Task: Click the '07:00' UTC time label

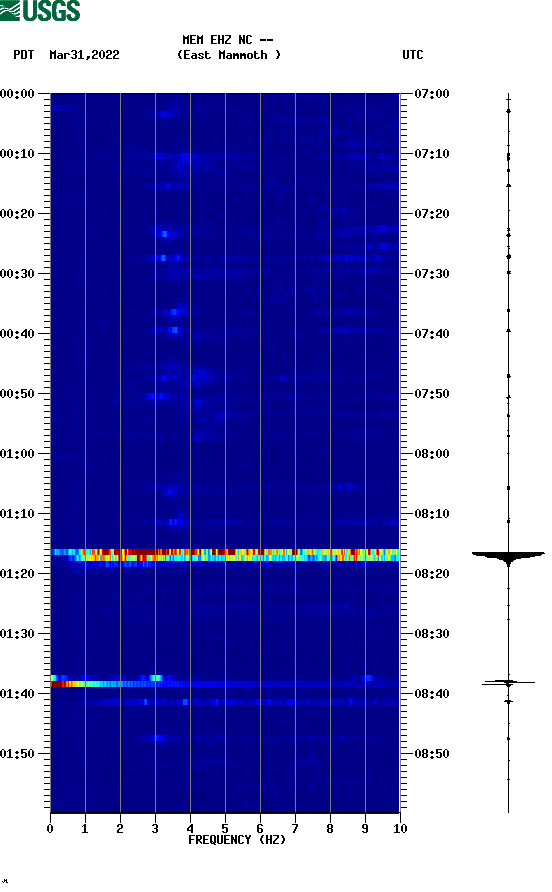Action: 432,94
